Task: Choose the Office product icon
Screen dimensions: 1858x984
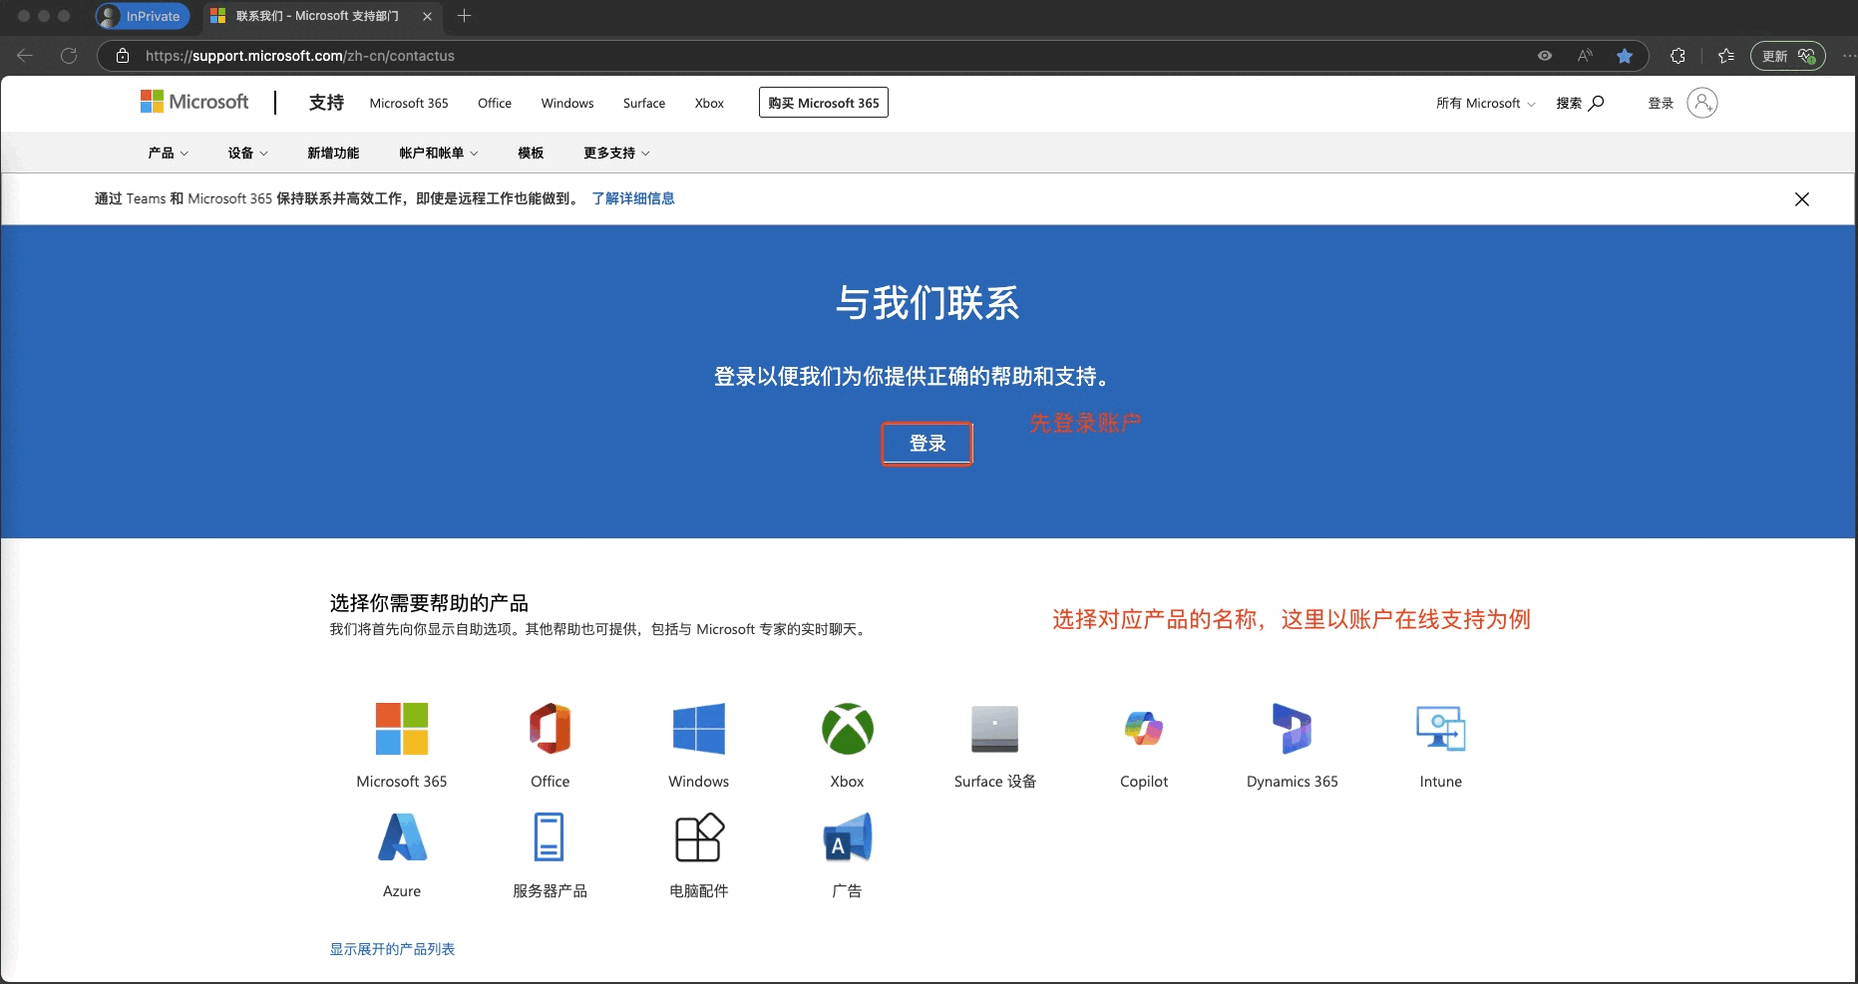Action: pyautogui.click(x=550, y=728)
